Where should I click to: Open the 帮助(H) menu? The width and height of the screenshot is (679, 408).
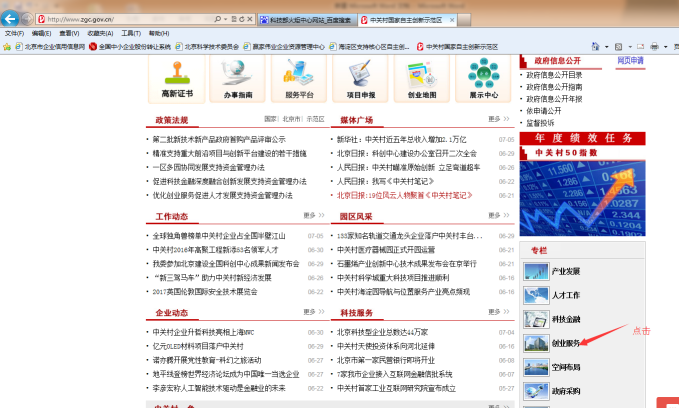click(x=159, y=33)
